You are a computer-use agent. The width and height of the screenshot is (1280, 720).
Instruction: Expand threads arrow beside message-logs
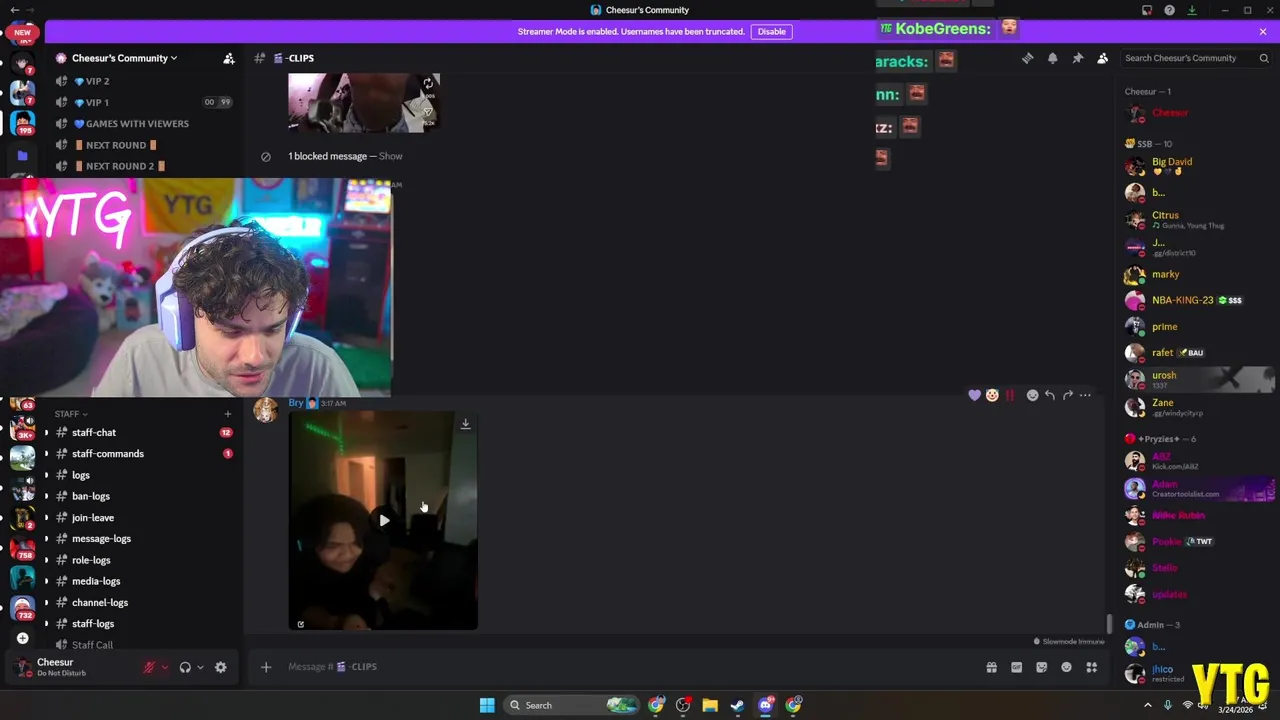click(x=46, y=539)
